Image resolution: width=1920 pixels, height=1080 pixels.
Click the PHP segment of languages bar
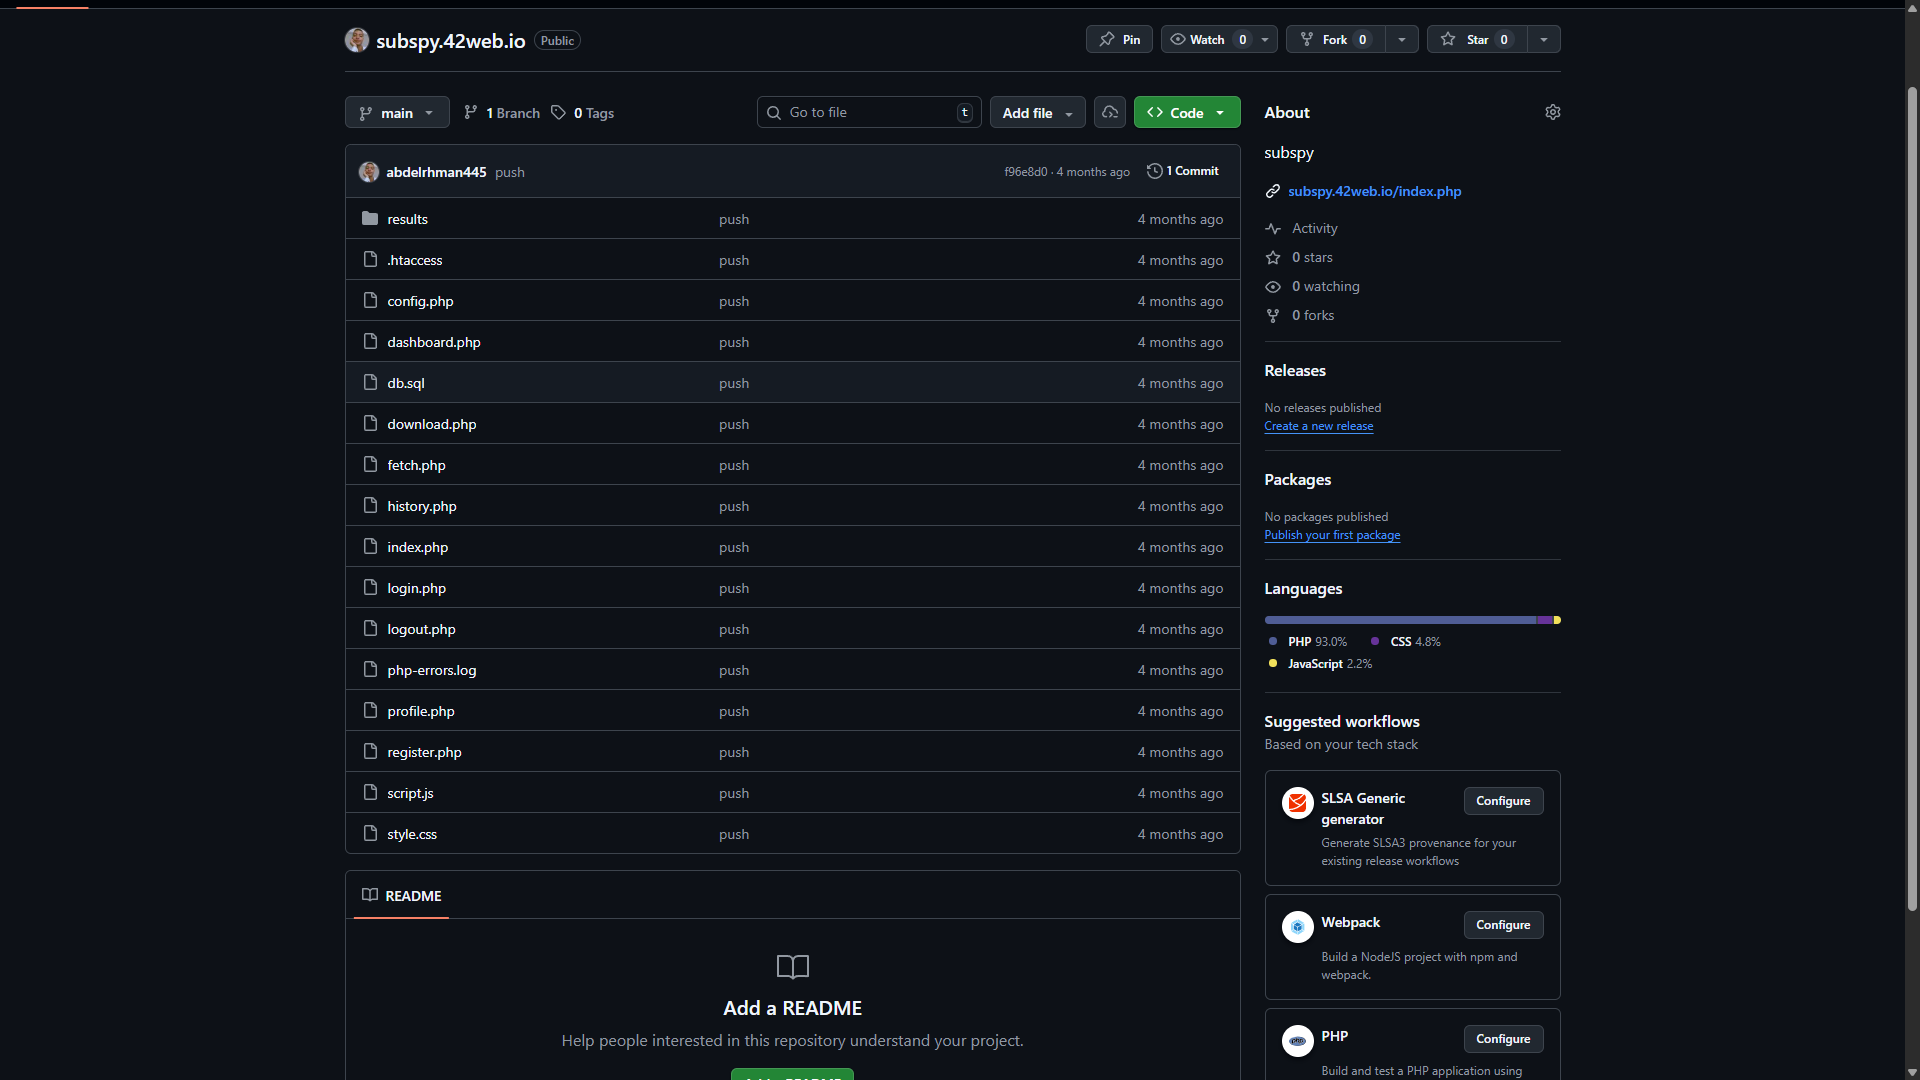click(1400, 620)
